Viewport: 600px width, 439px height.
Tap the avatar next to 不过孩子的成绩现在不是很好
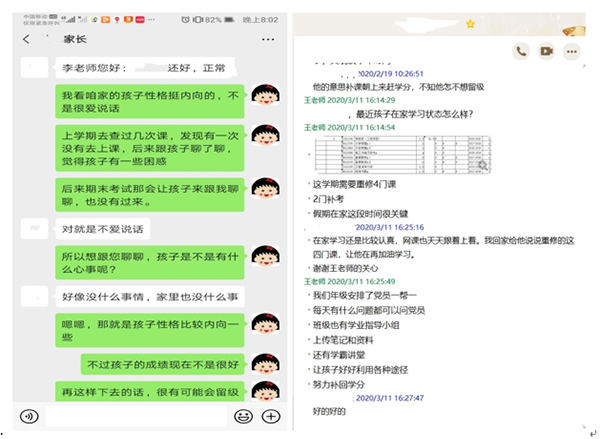266,364
